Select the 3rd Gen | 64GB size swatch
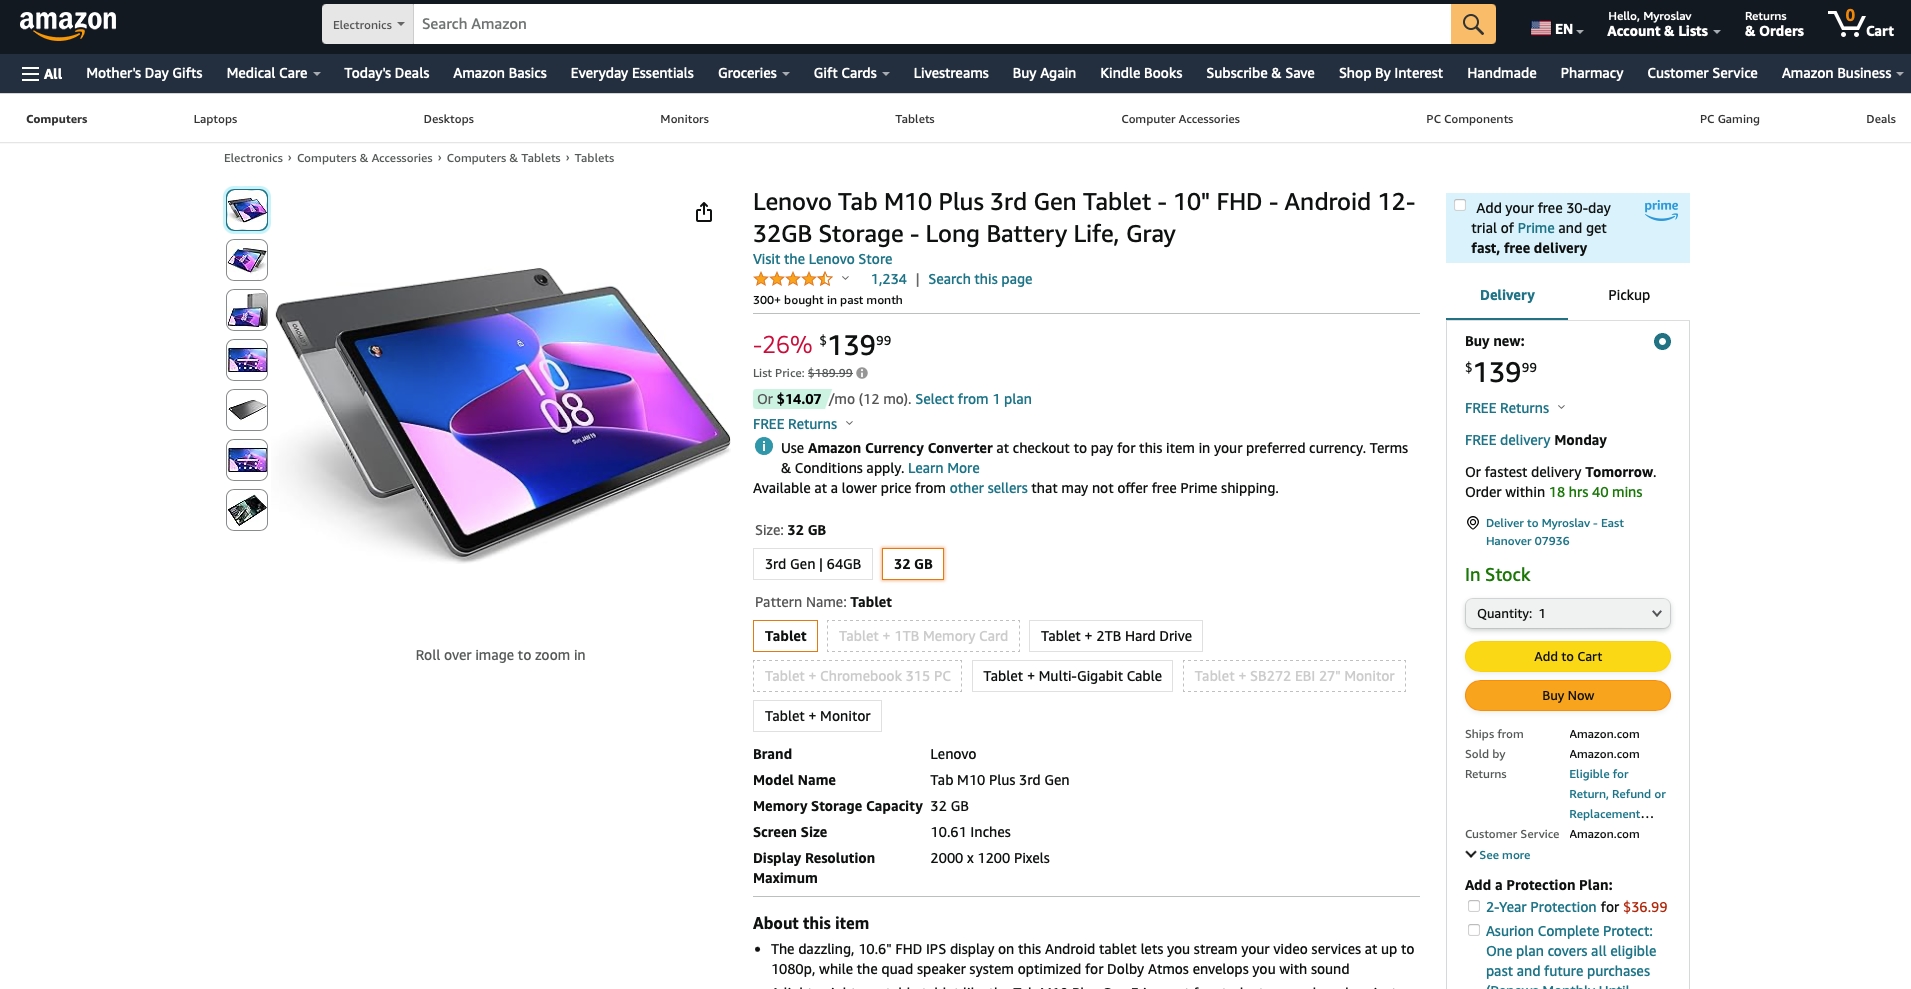This screenshot has height=989, width=1911. [x=812, y=564]
